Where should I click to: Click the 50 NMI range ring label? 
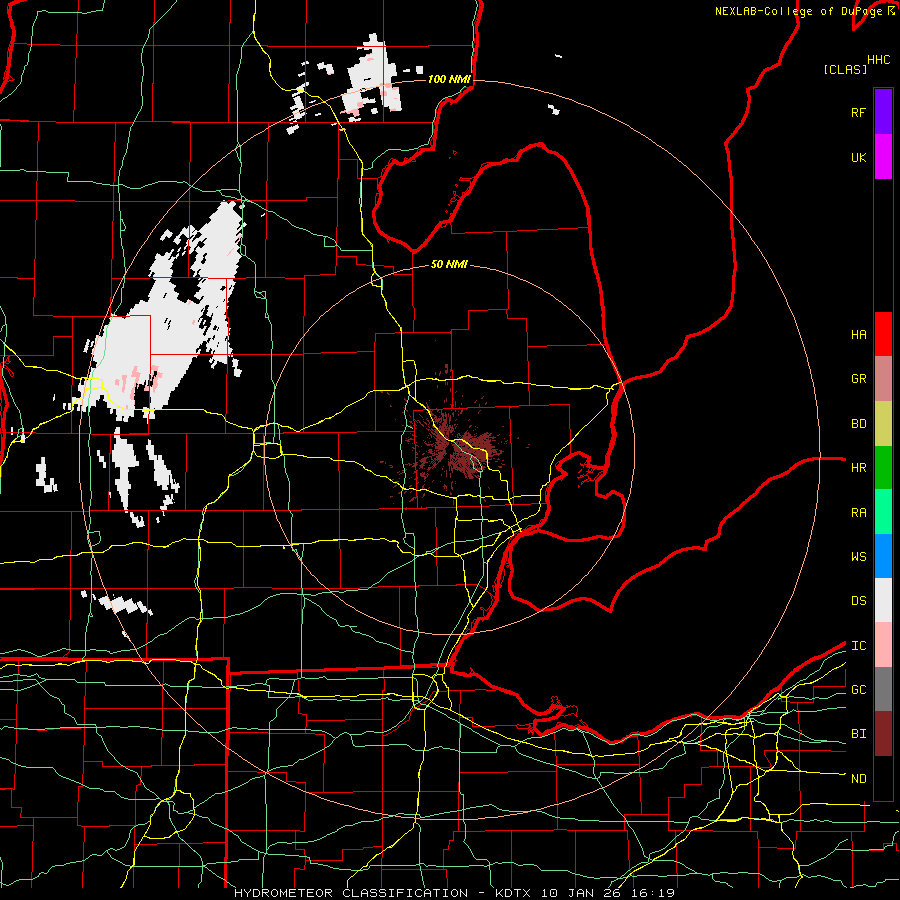point(449,264)
